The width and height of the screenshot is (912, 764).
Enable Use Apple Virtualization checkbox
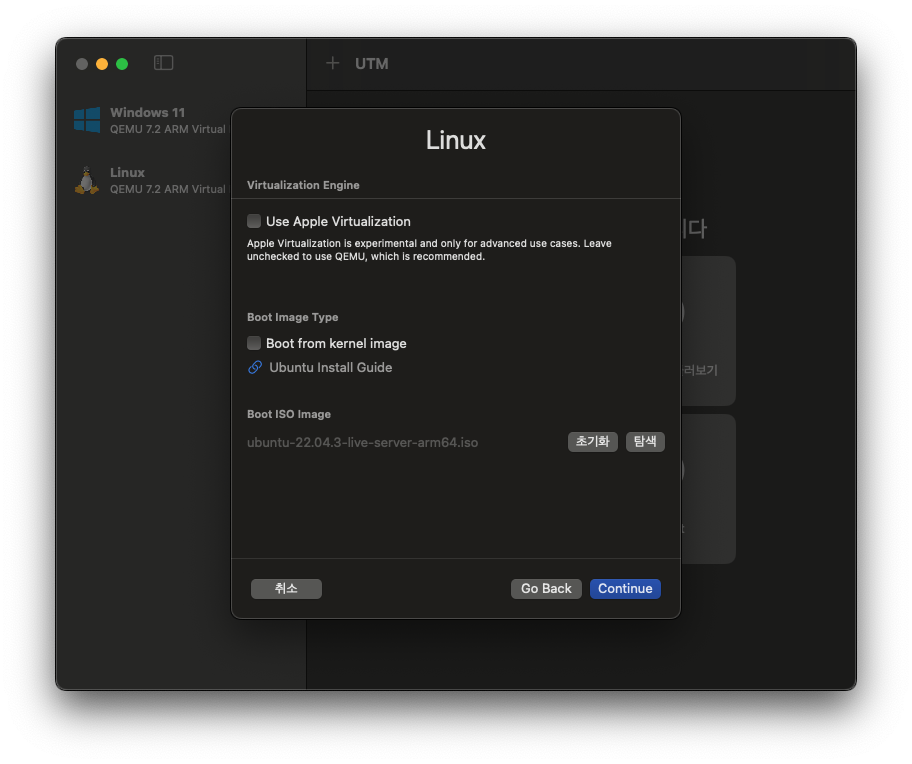click(254, 221)
